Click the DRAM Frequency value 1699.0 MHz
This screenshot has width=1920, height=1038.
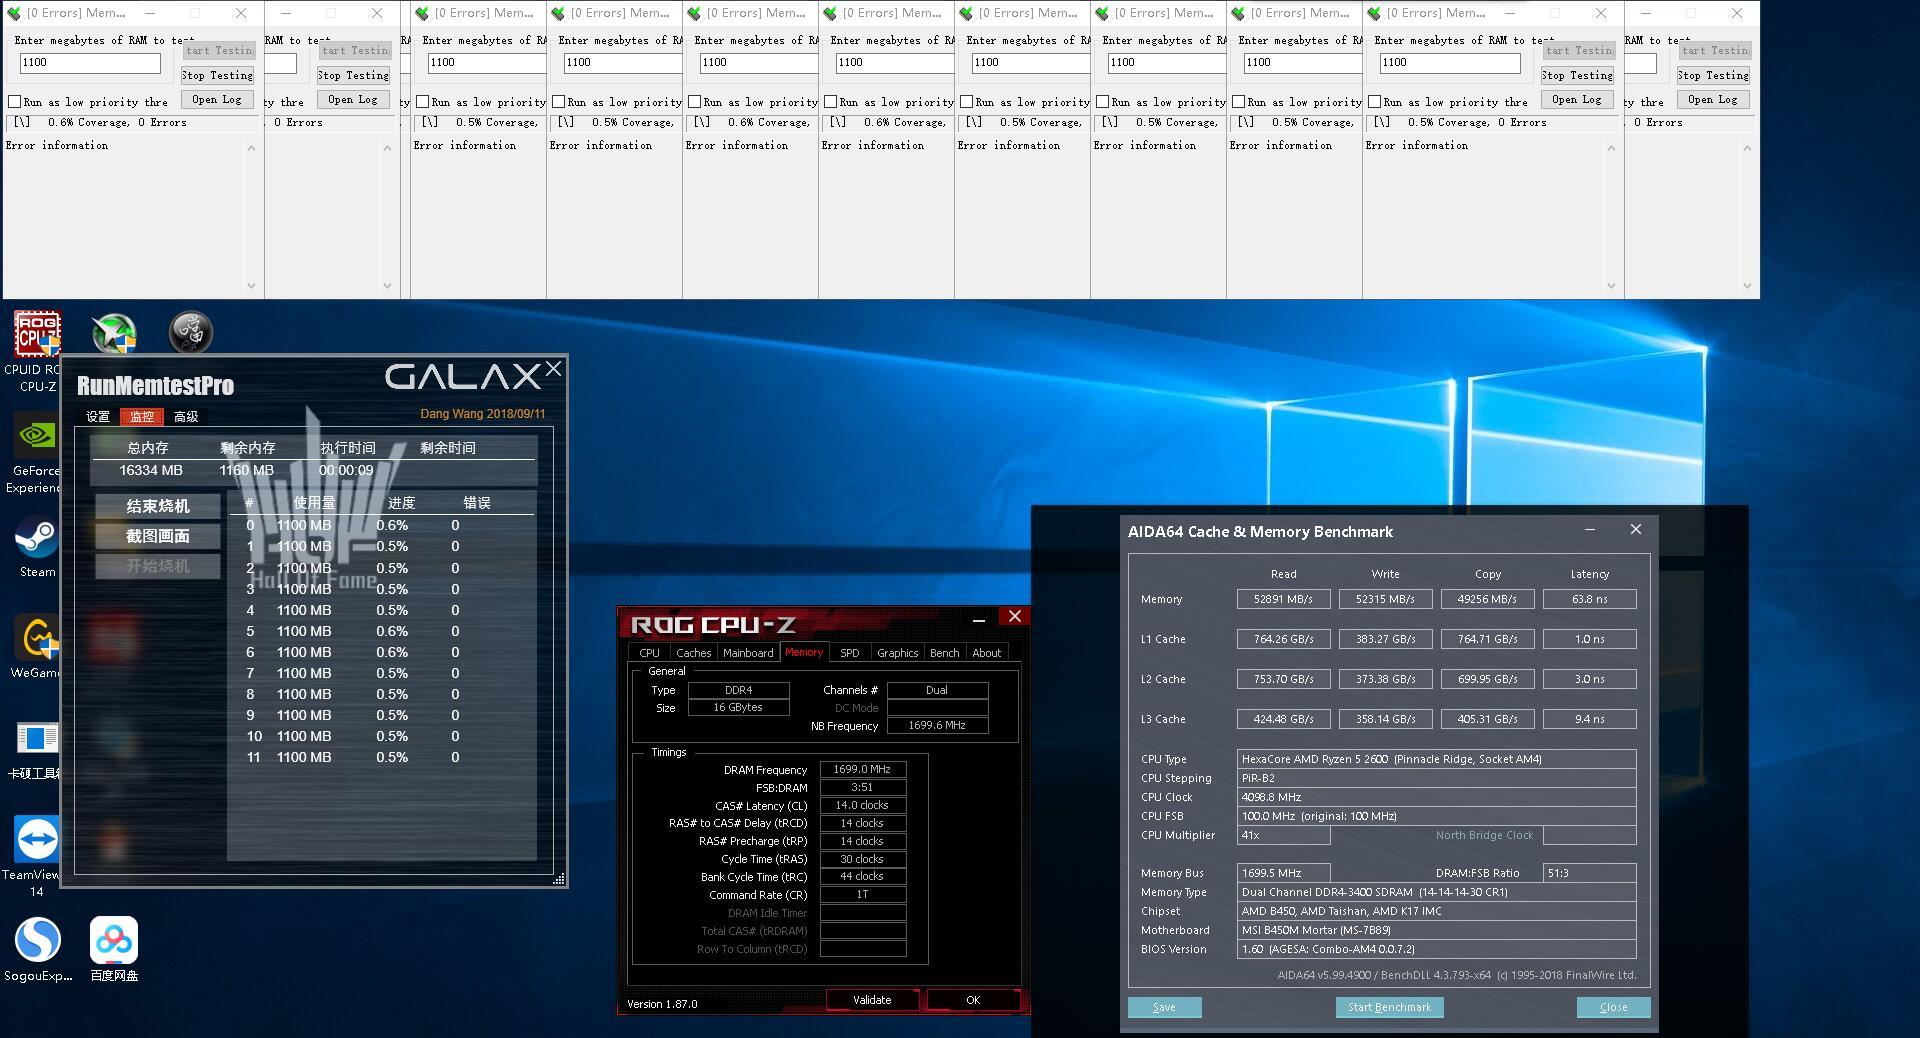[x=863, y=769]
